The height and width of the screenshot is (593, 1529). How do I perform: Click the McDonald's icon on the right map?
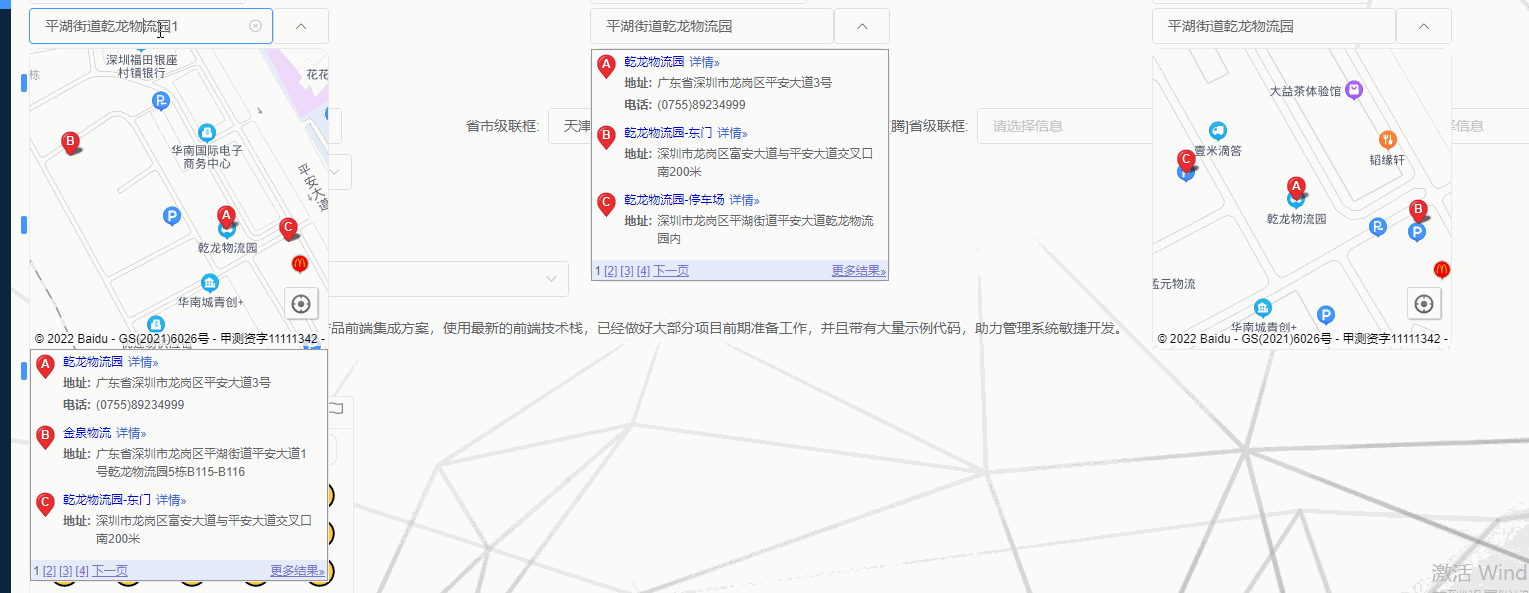coord(1442,269)
